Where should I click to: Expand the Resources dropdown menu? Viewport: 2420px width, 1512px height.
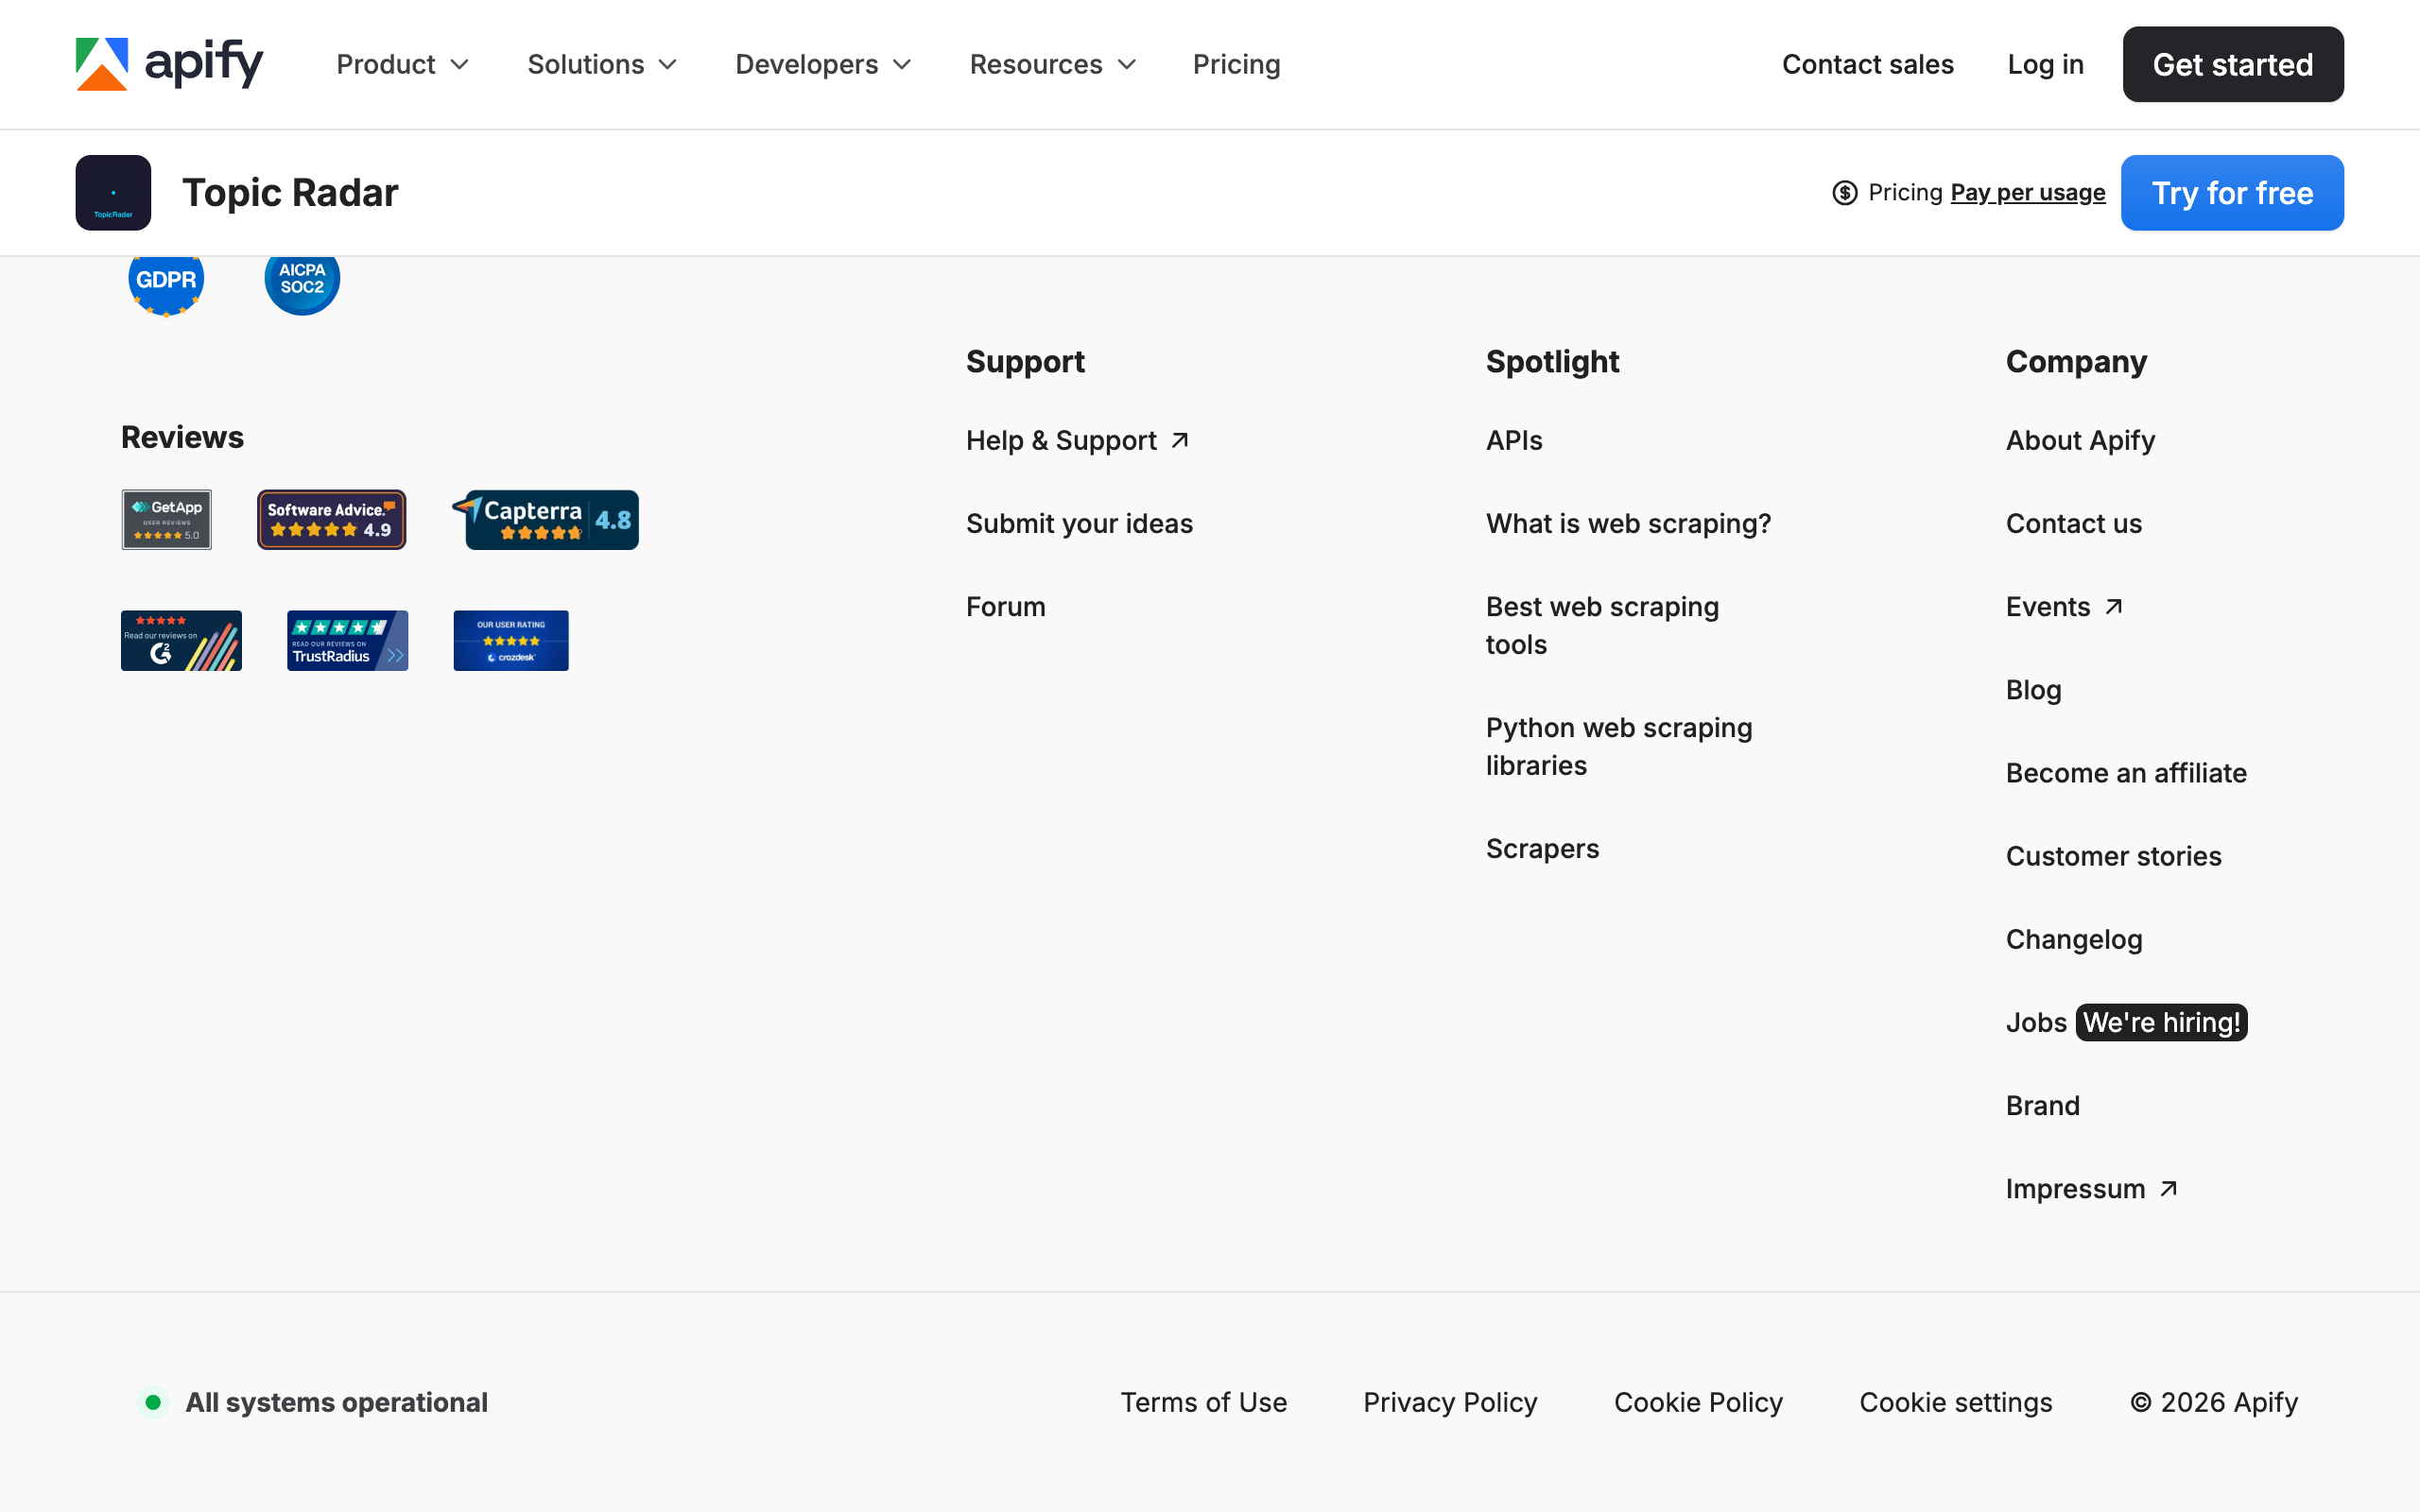tap(1052, 64)
